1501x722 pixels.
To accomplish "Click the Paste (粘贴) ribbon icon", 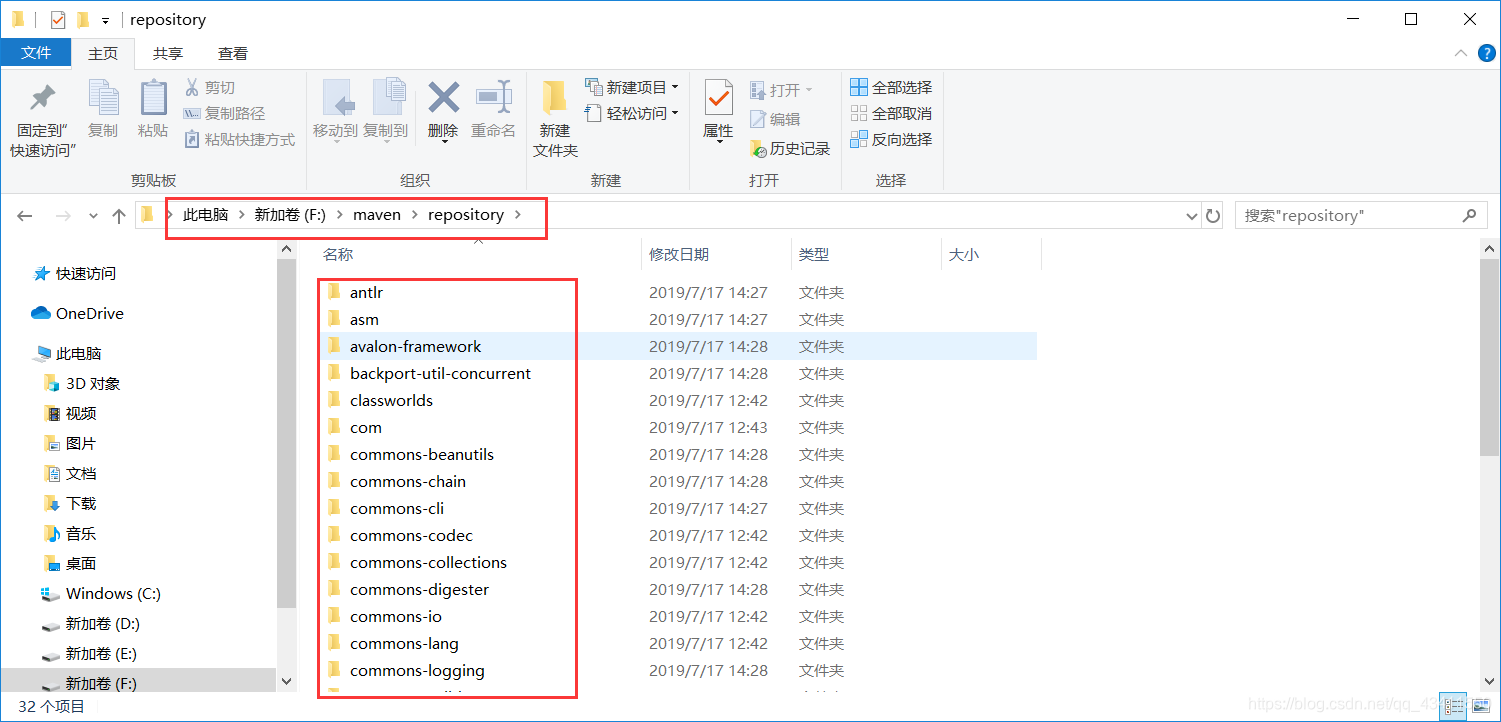I will [x=153, y=98].
